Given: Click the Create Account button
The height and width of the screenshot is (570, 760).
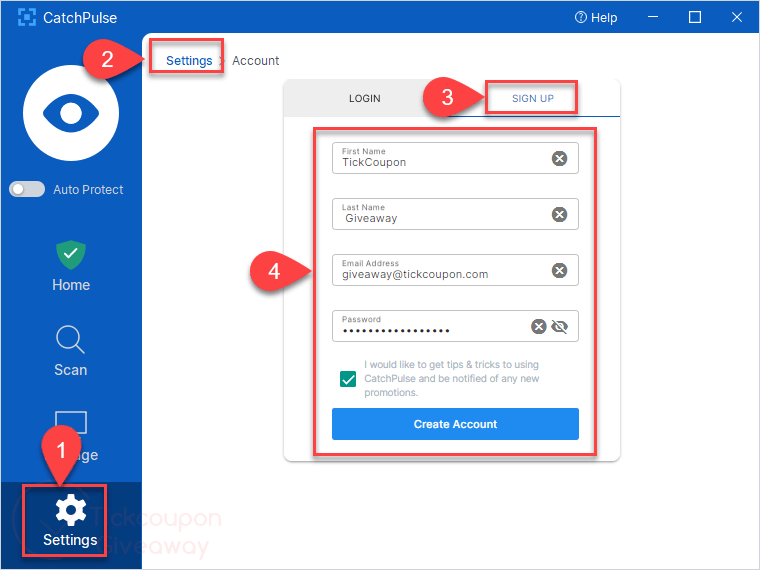Looking at the screenshot, I should pyautogui.click(x=455, y=424).
